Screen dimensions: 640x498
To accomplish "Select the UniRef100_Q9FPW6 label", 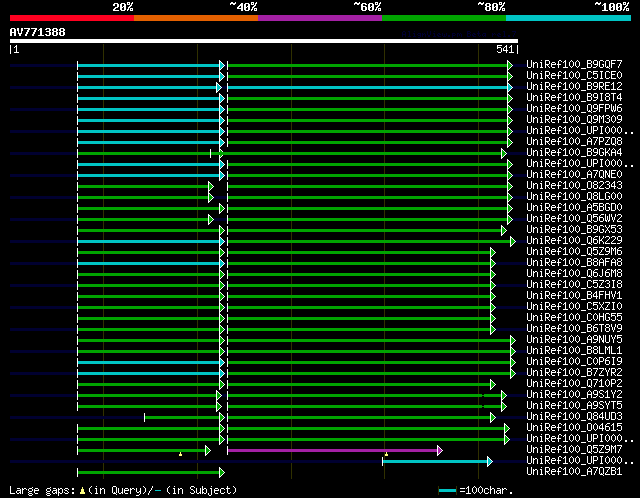I will (574, 109).
